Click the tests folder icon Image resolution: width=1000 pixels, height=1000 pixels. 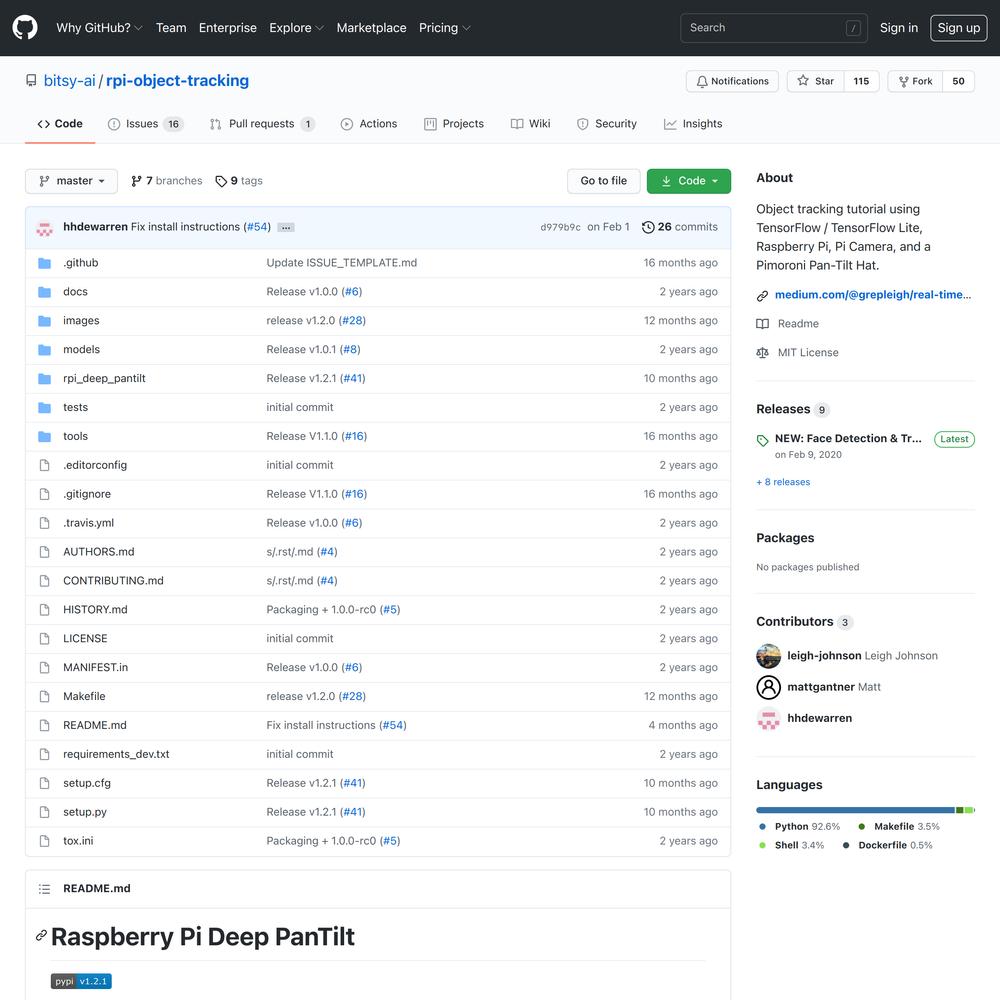click(x=45, y=408)
